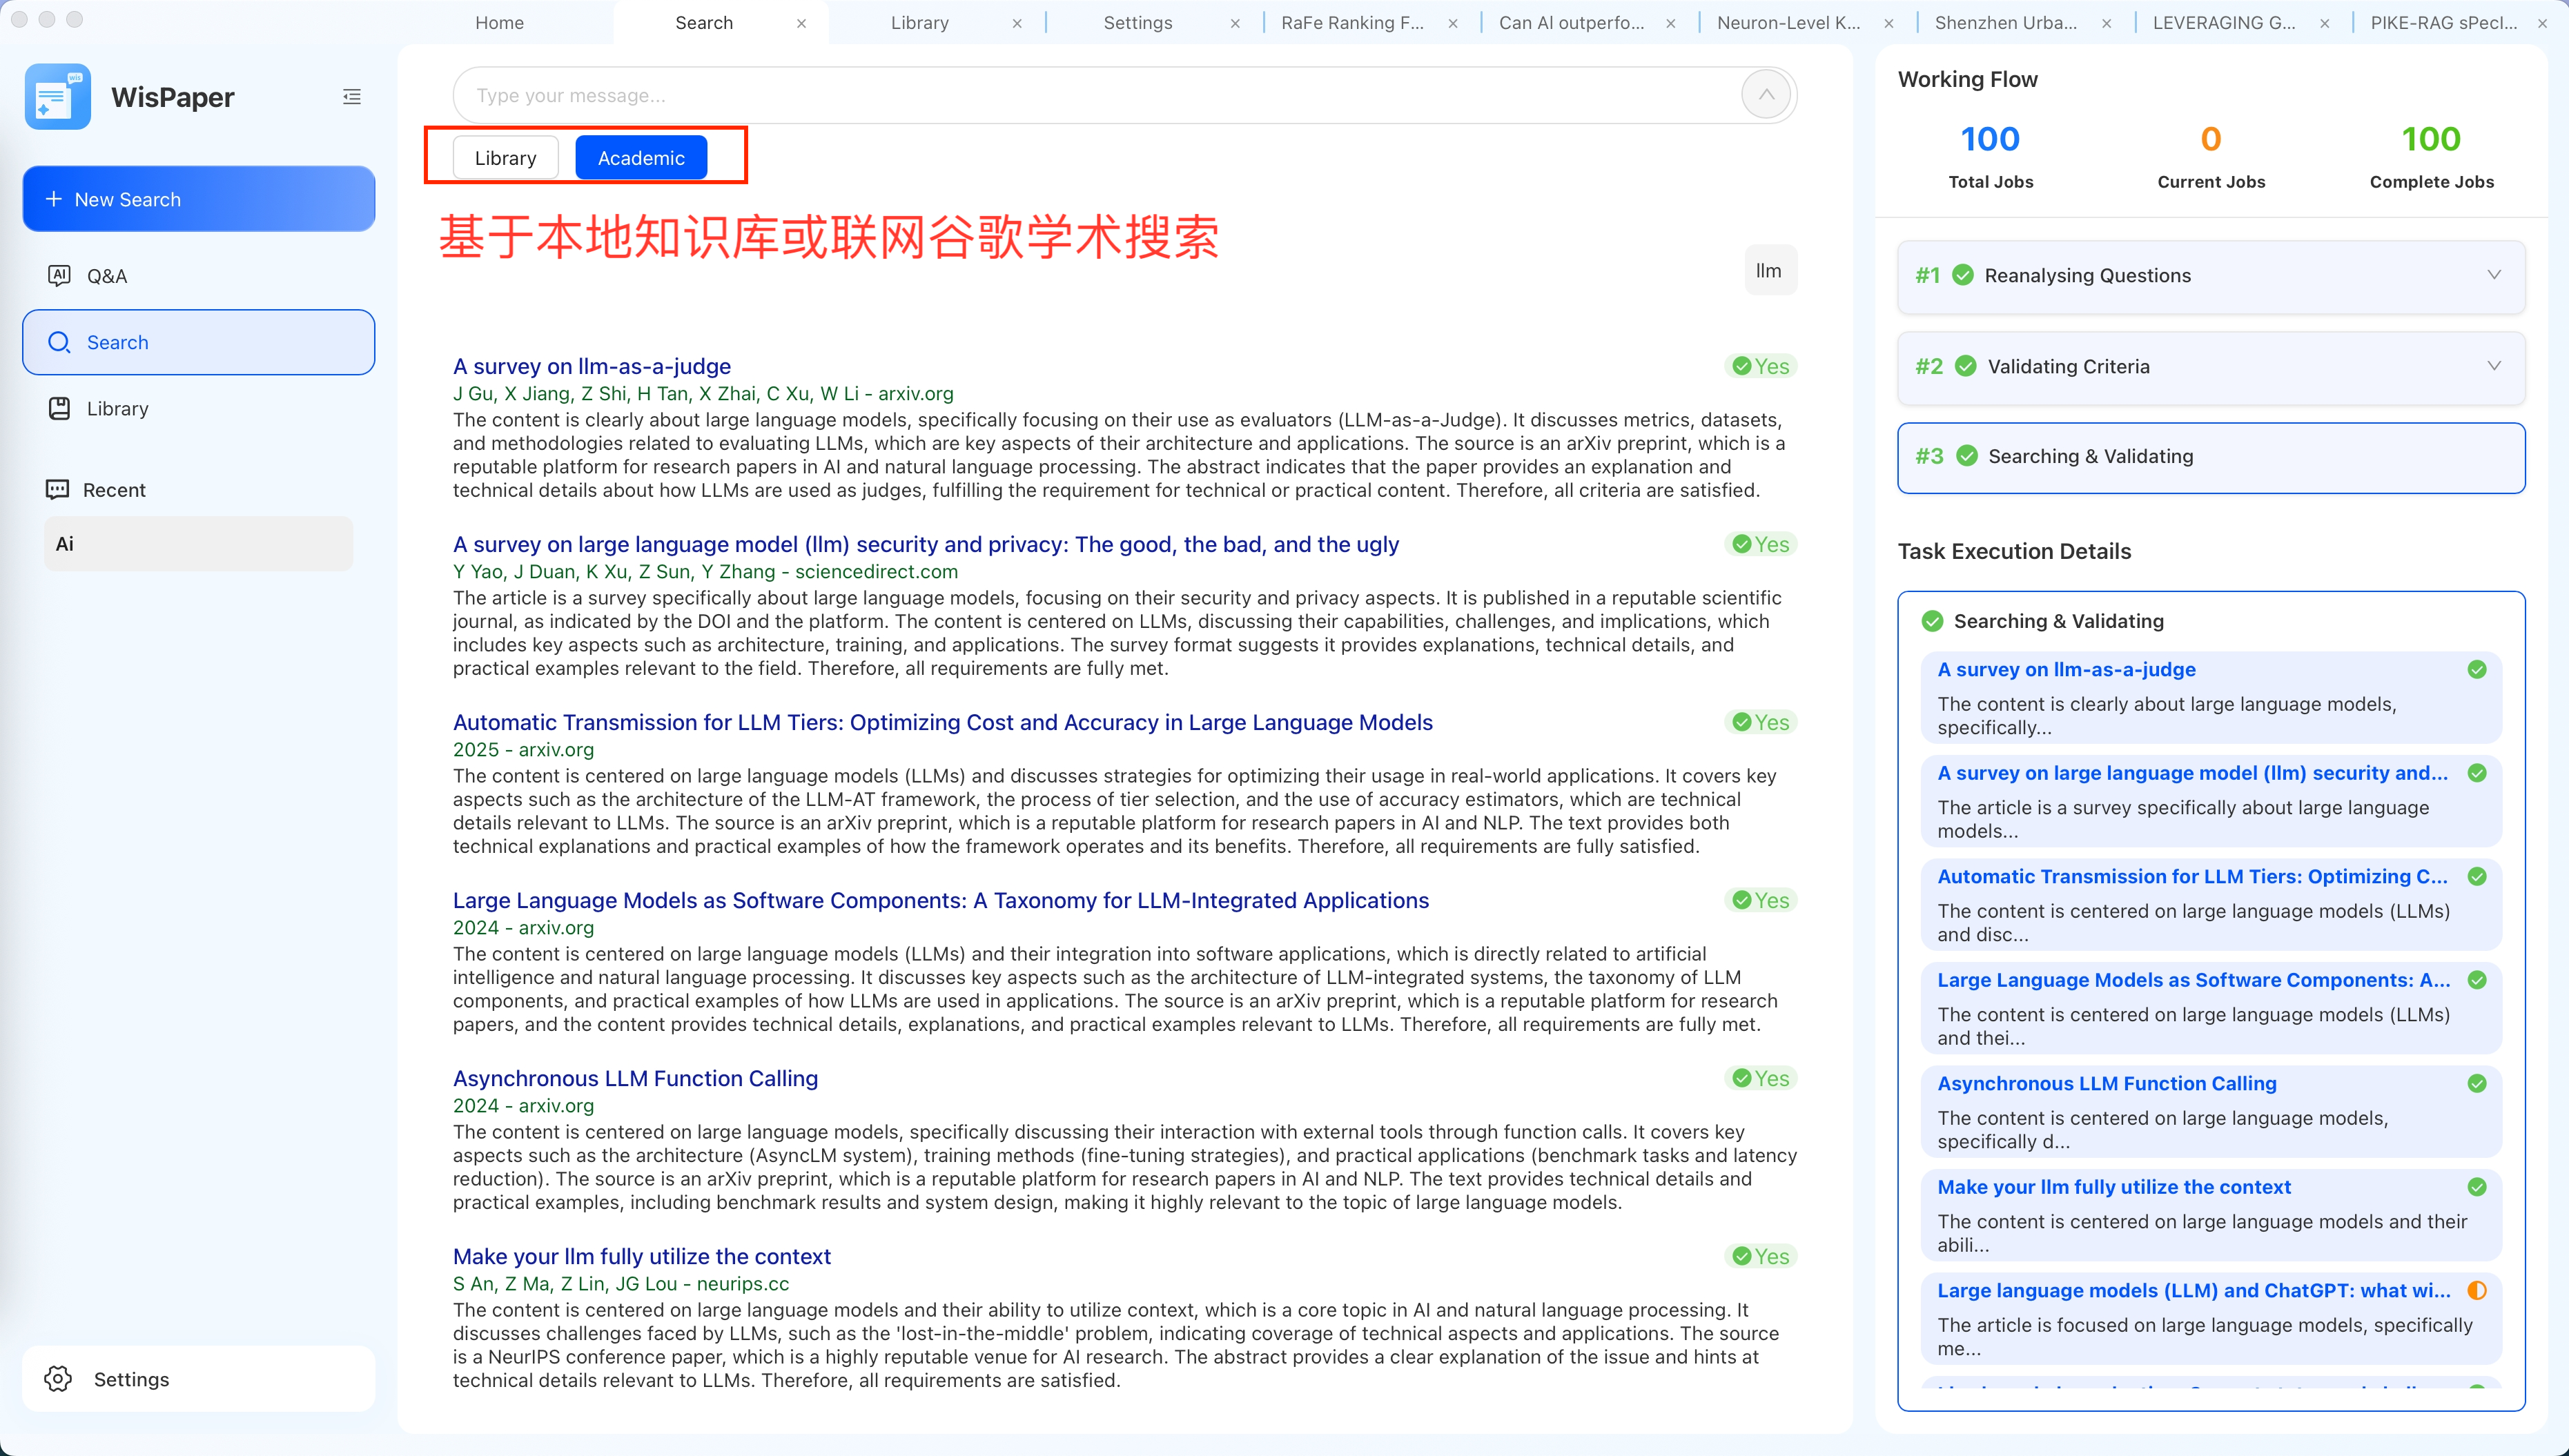Start a New Search

tap(198, 198)
